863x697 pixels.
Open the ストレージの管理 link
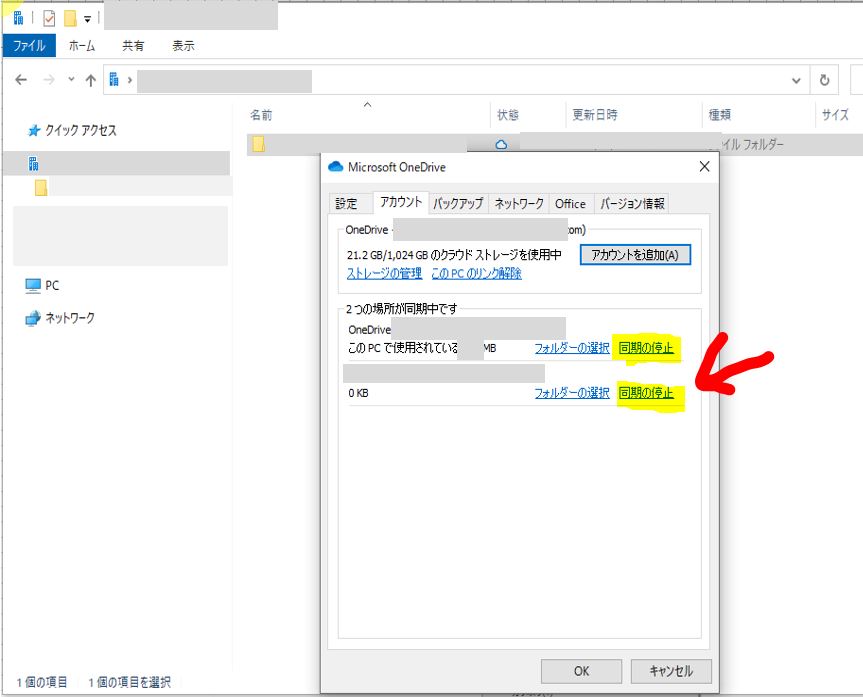click(x=384, y=273)
